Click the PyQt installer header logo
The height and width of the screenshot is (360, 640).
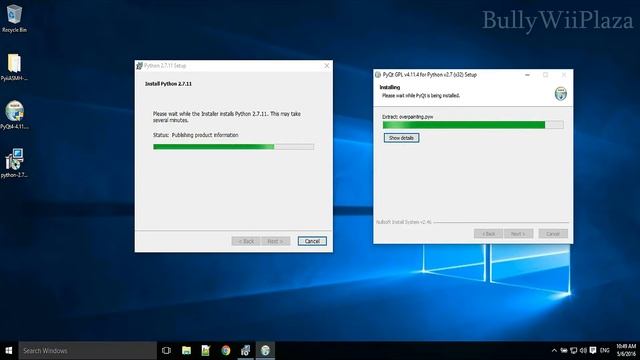[x=560, y=93]
